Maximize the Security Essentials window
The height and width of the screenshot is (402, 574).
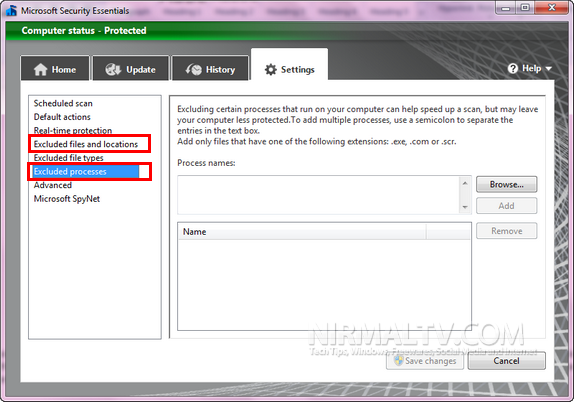525,7
